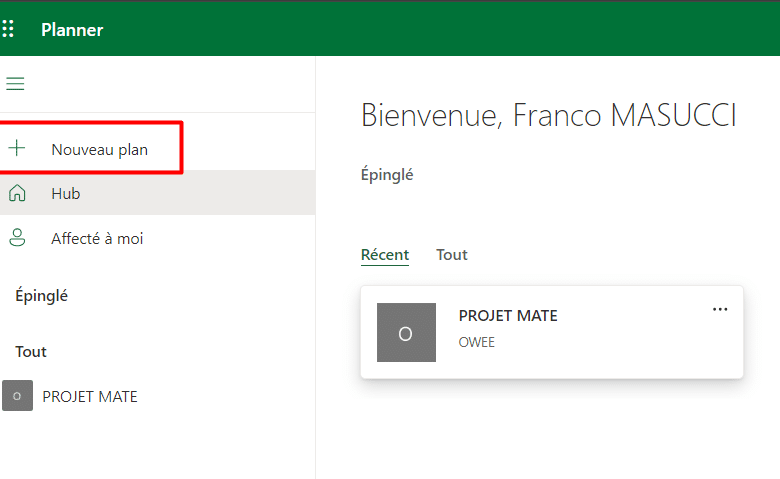Collapse the sidebar using the hamburger icon
Screen dimensions: 780x479
(15, 84)
